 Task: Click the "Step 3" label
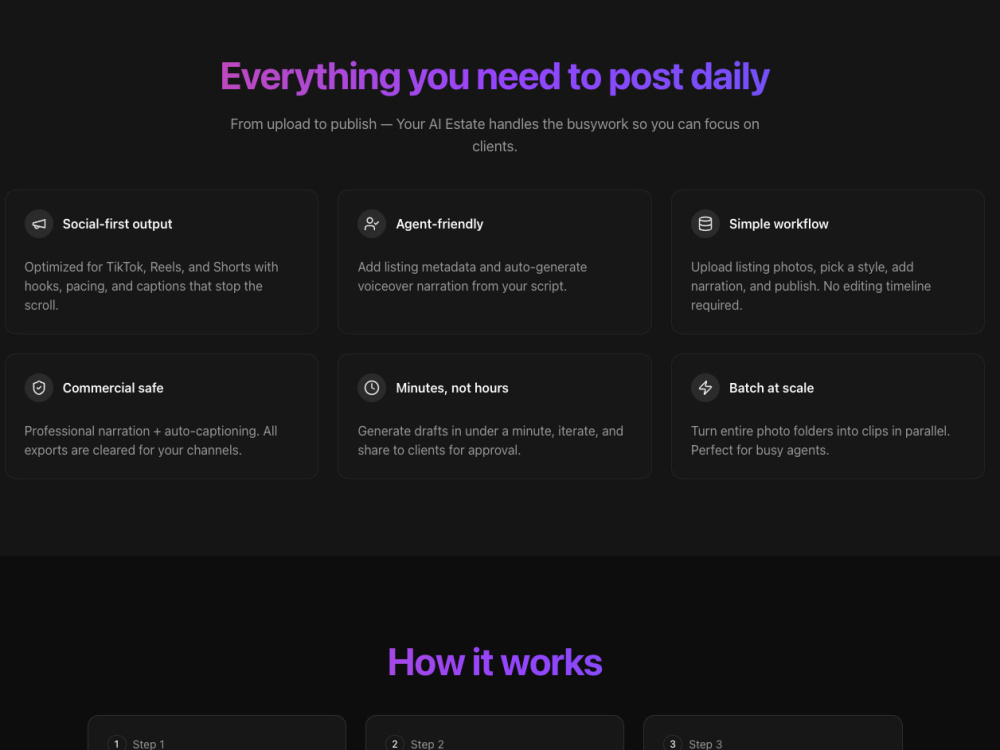705,744
